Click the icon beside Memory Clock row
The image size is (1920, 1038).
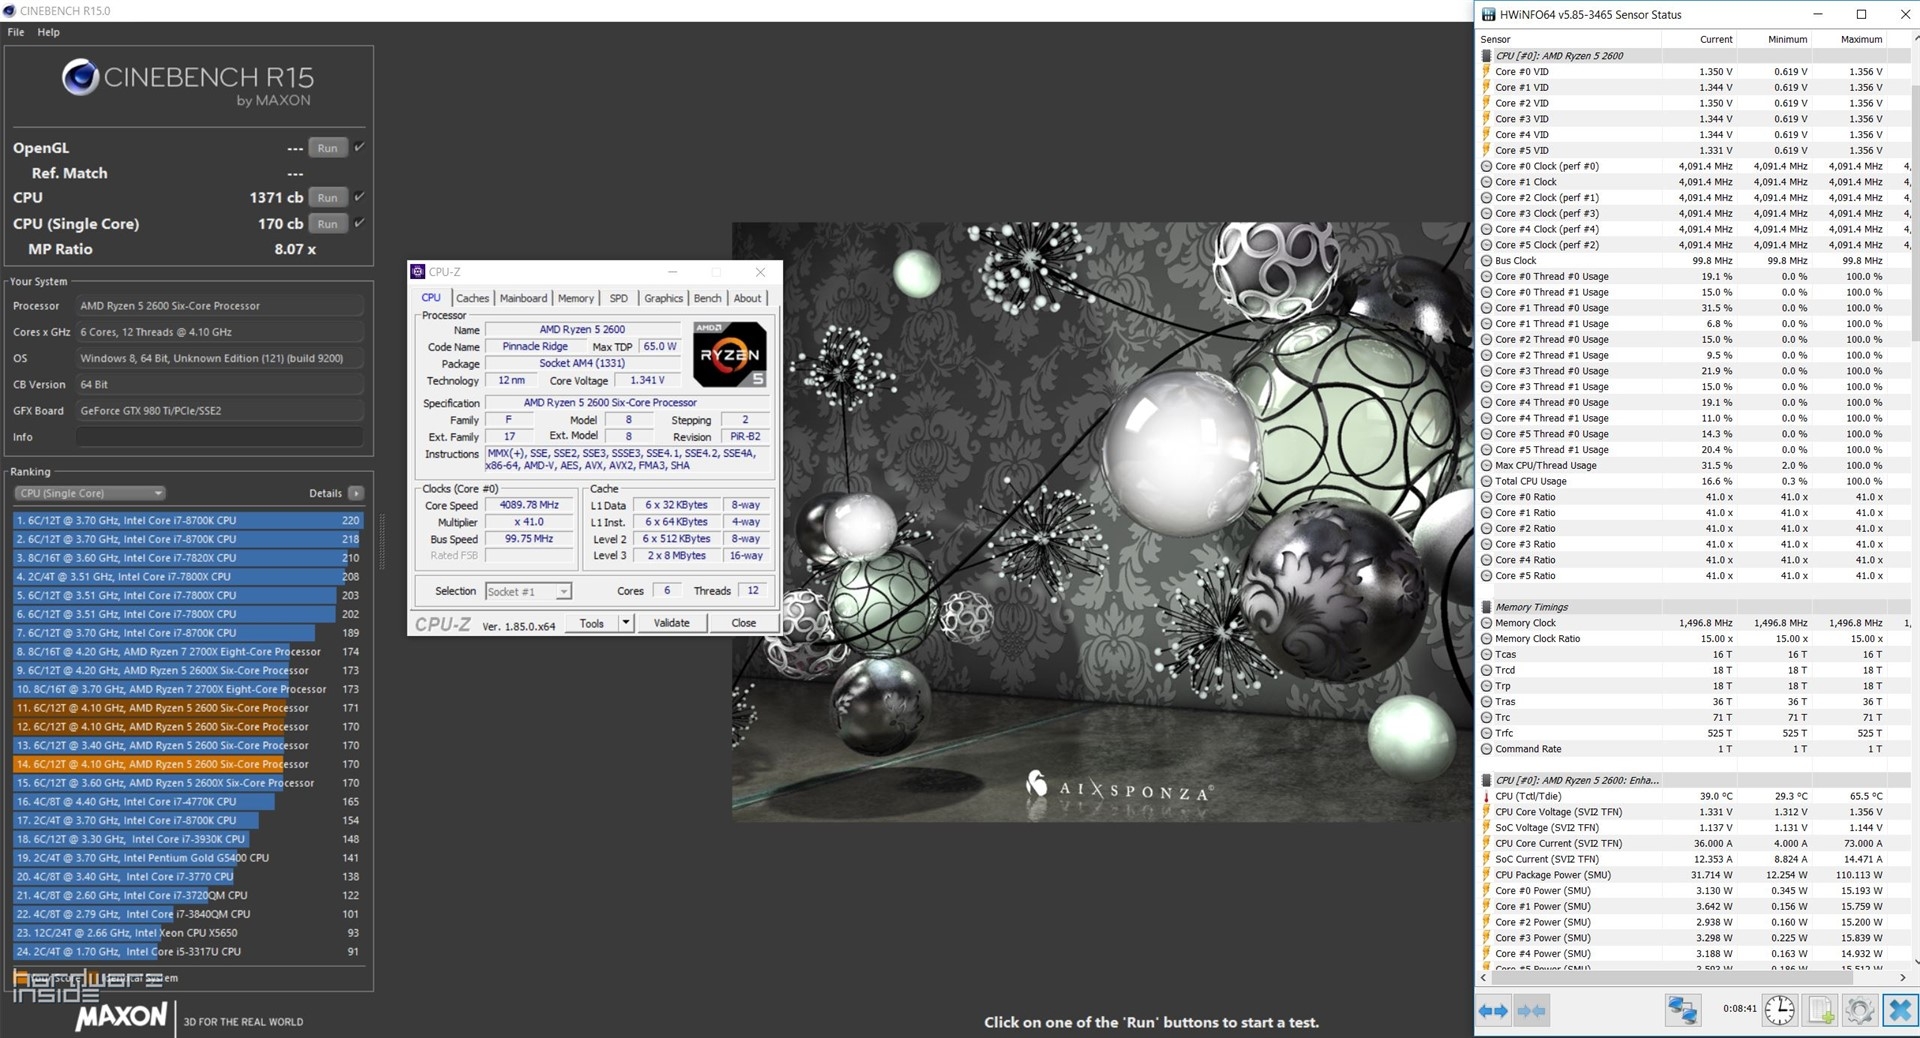tap(1486, 623)
